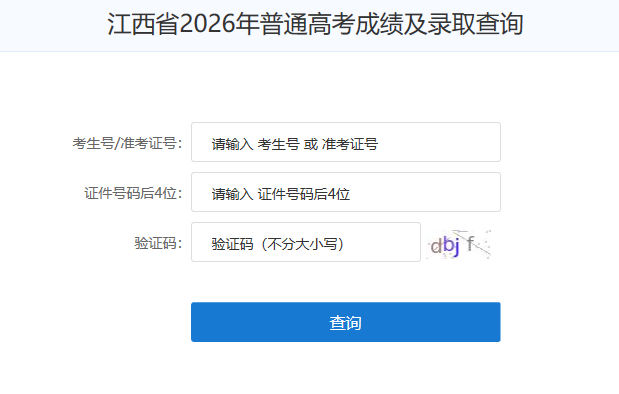Click the gray f letter in captcha
Image resolution: width=619 pixels, height=394 pixels.
[470, 243]
